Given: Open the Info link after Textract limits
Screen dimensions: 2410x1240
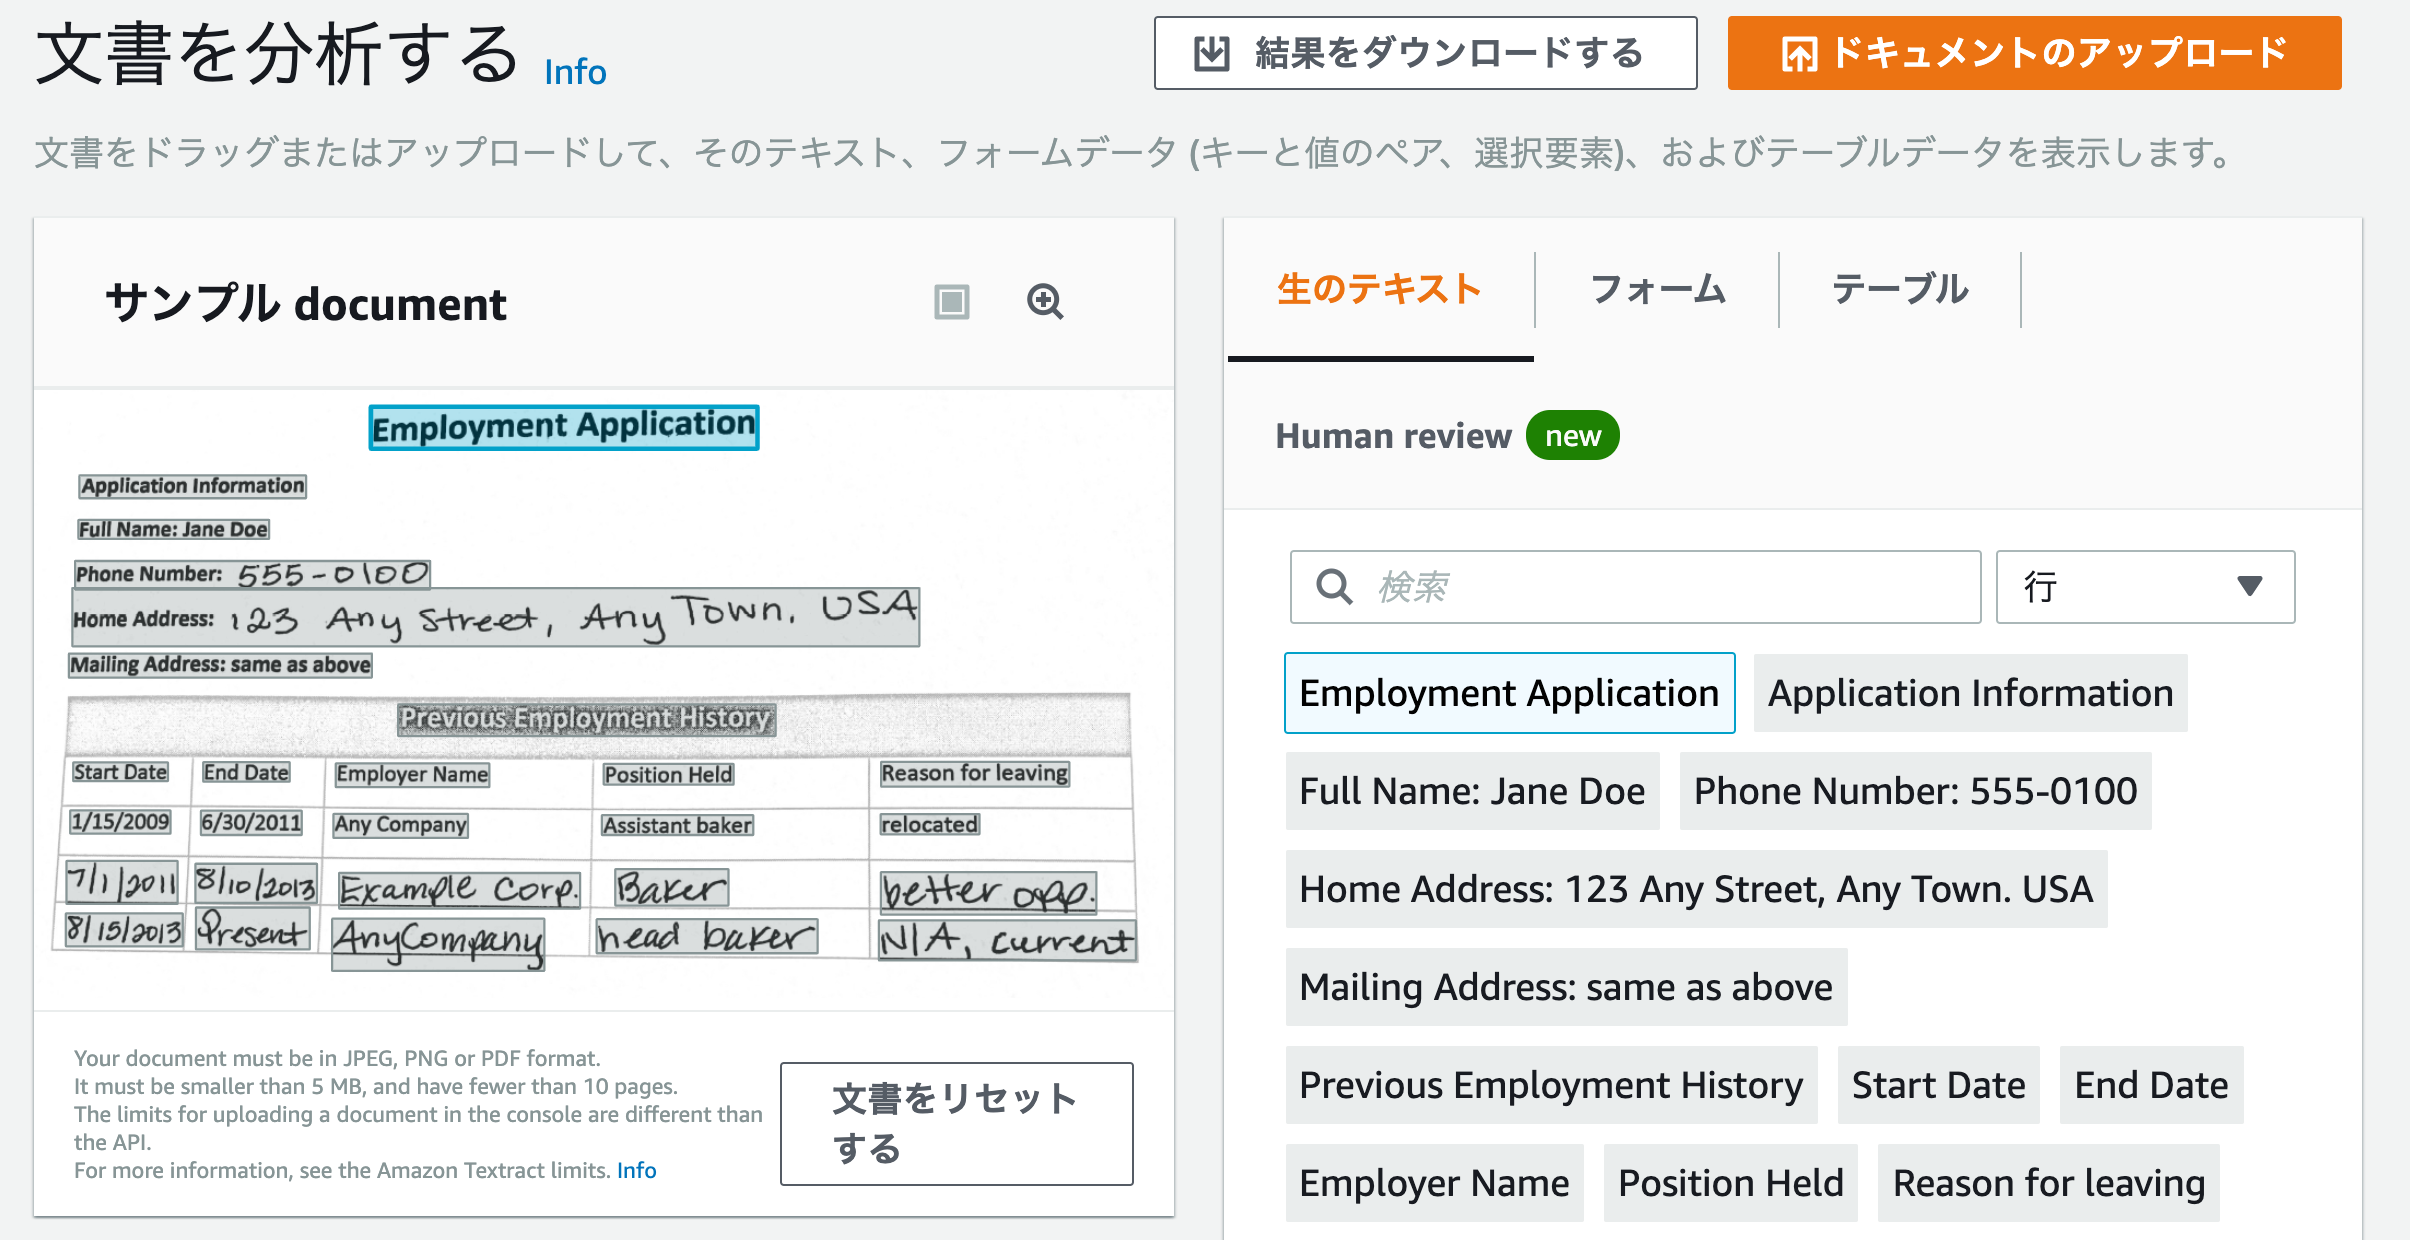Looking at the screenshot, I should (636, 1170).
